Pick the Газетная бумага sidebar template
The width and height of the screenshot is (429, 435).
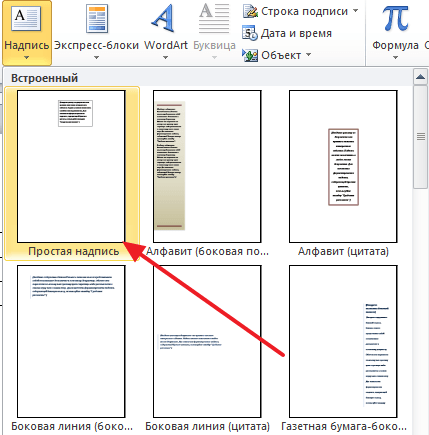pos(343,341)
